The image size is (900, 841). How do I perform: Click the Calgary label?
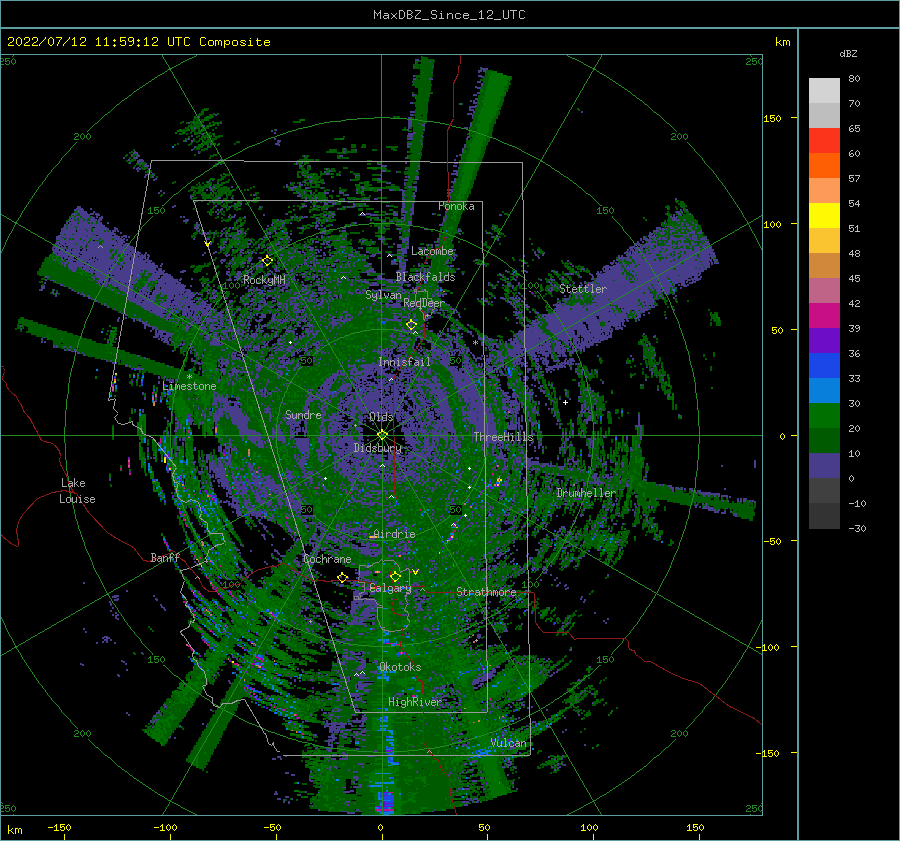(x=390, y=588)
